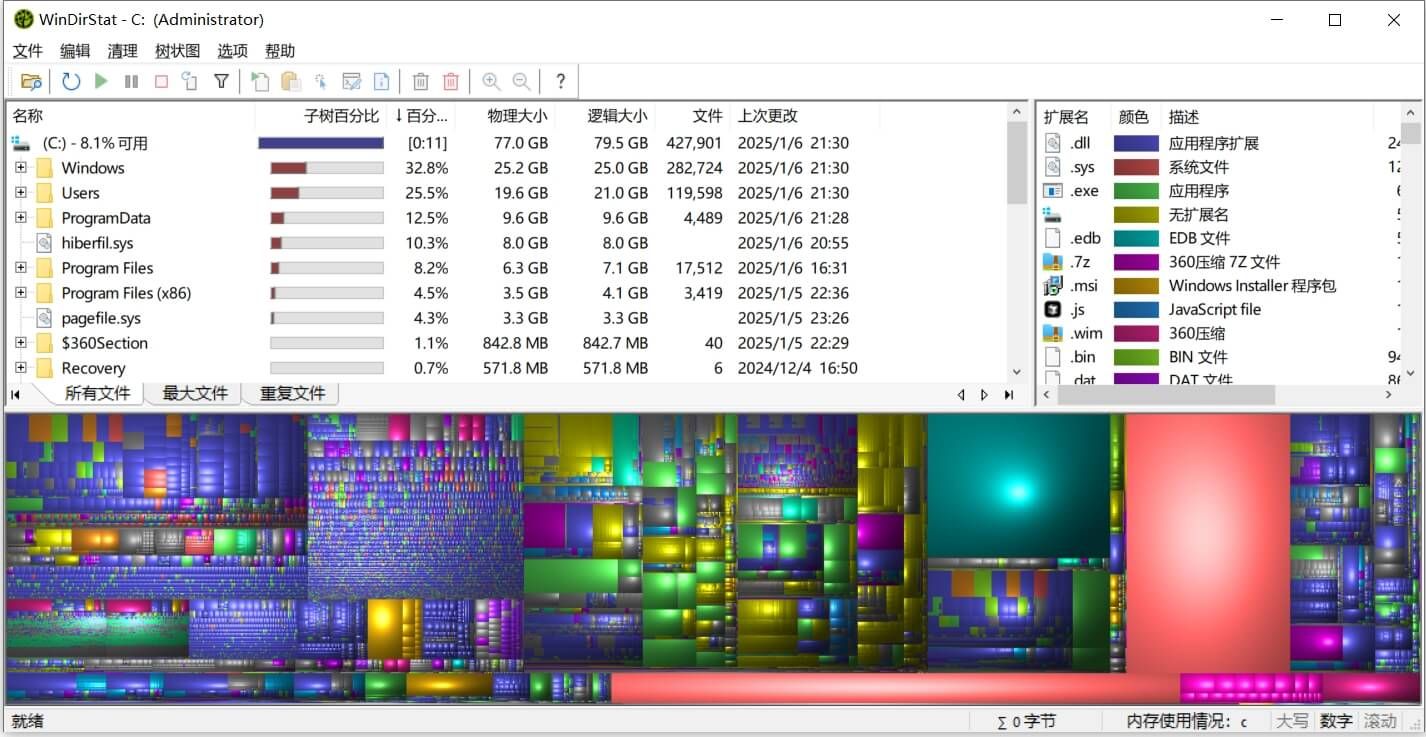The height and width of the screenshot is (737, 1426).
Task: Open the 清理 menu
Action: click(x=123, y=51)
